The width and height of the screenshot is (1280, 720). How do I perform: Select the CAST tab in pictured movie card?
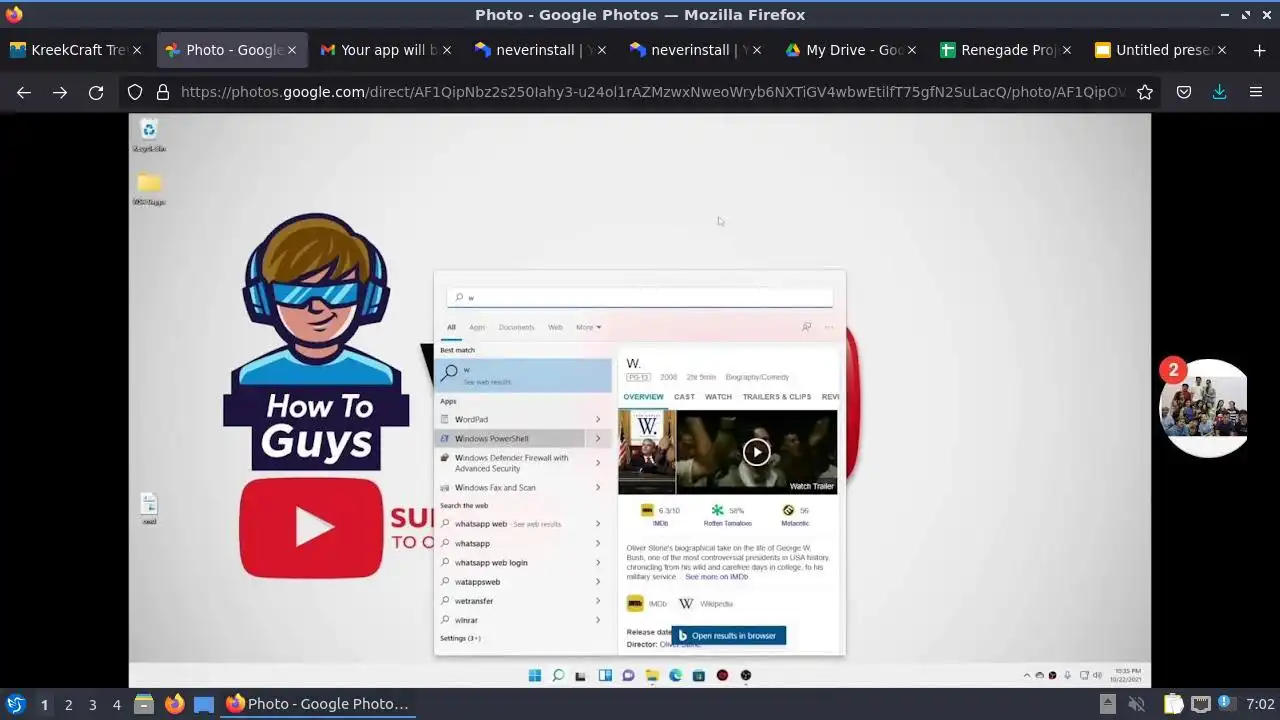tap(684, 397)
